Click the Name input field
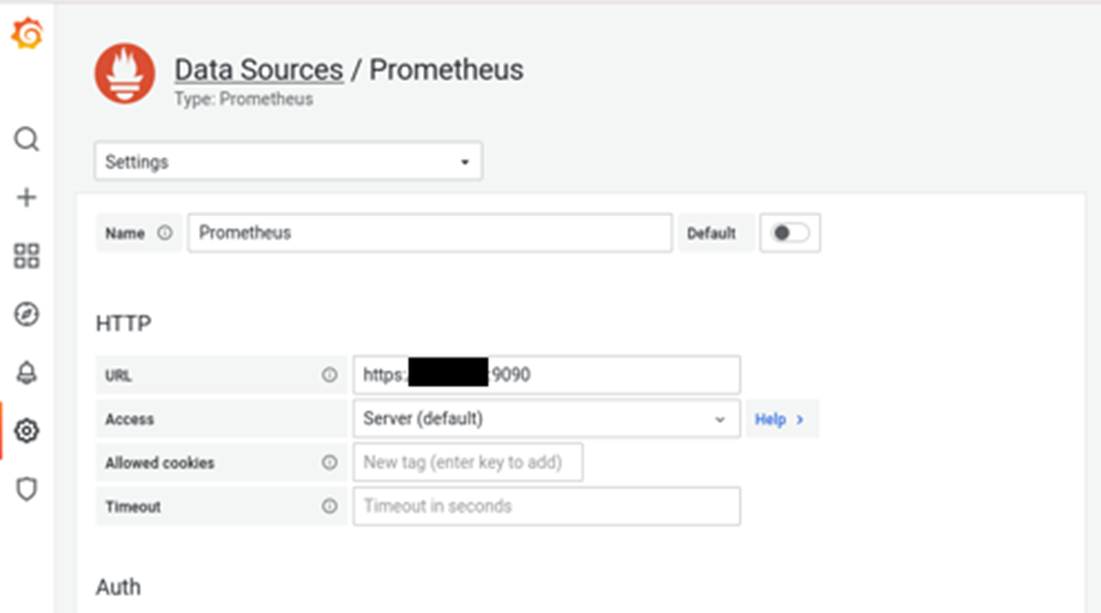The width and height of the screenshot is (1101, 613). click(x=430, y=233)
